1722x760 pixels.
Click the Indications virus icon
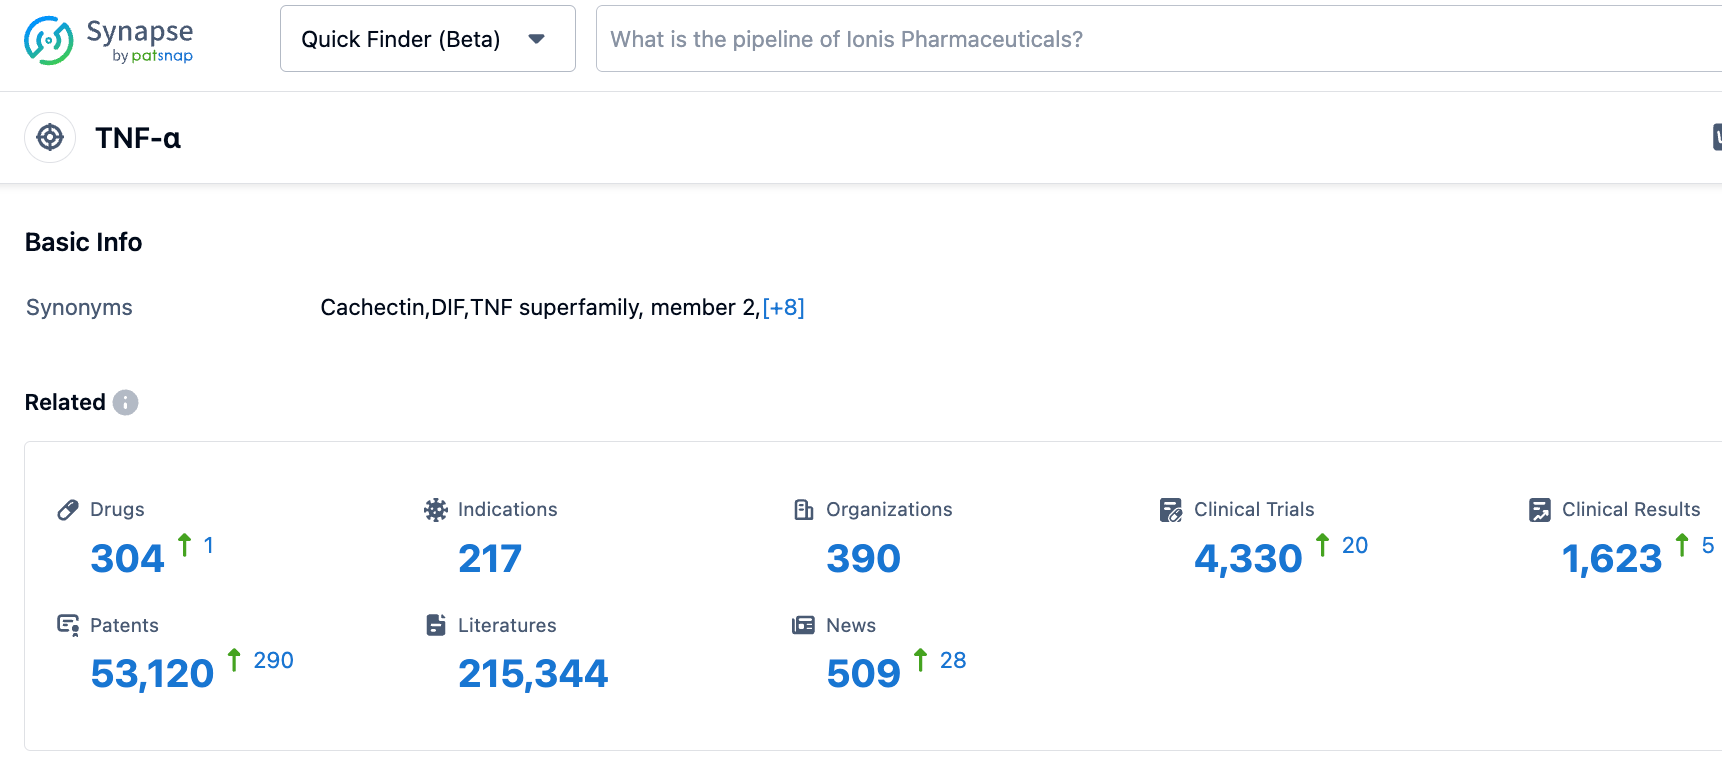pos(436,510)
